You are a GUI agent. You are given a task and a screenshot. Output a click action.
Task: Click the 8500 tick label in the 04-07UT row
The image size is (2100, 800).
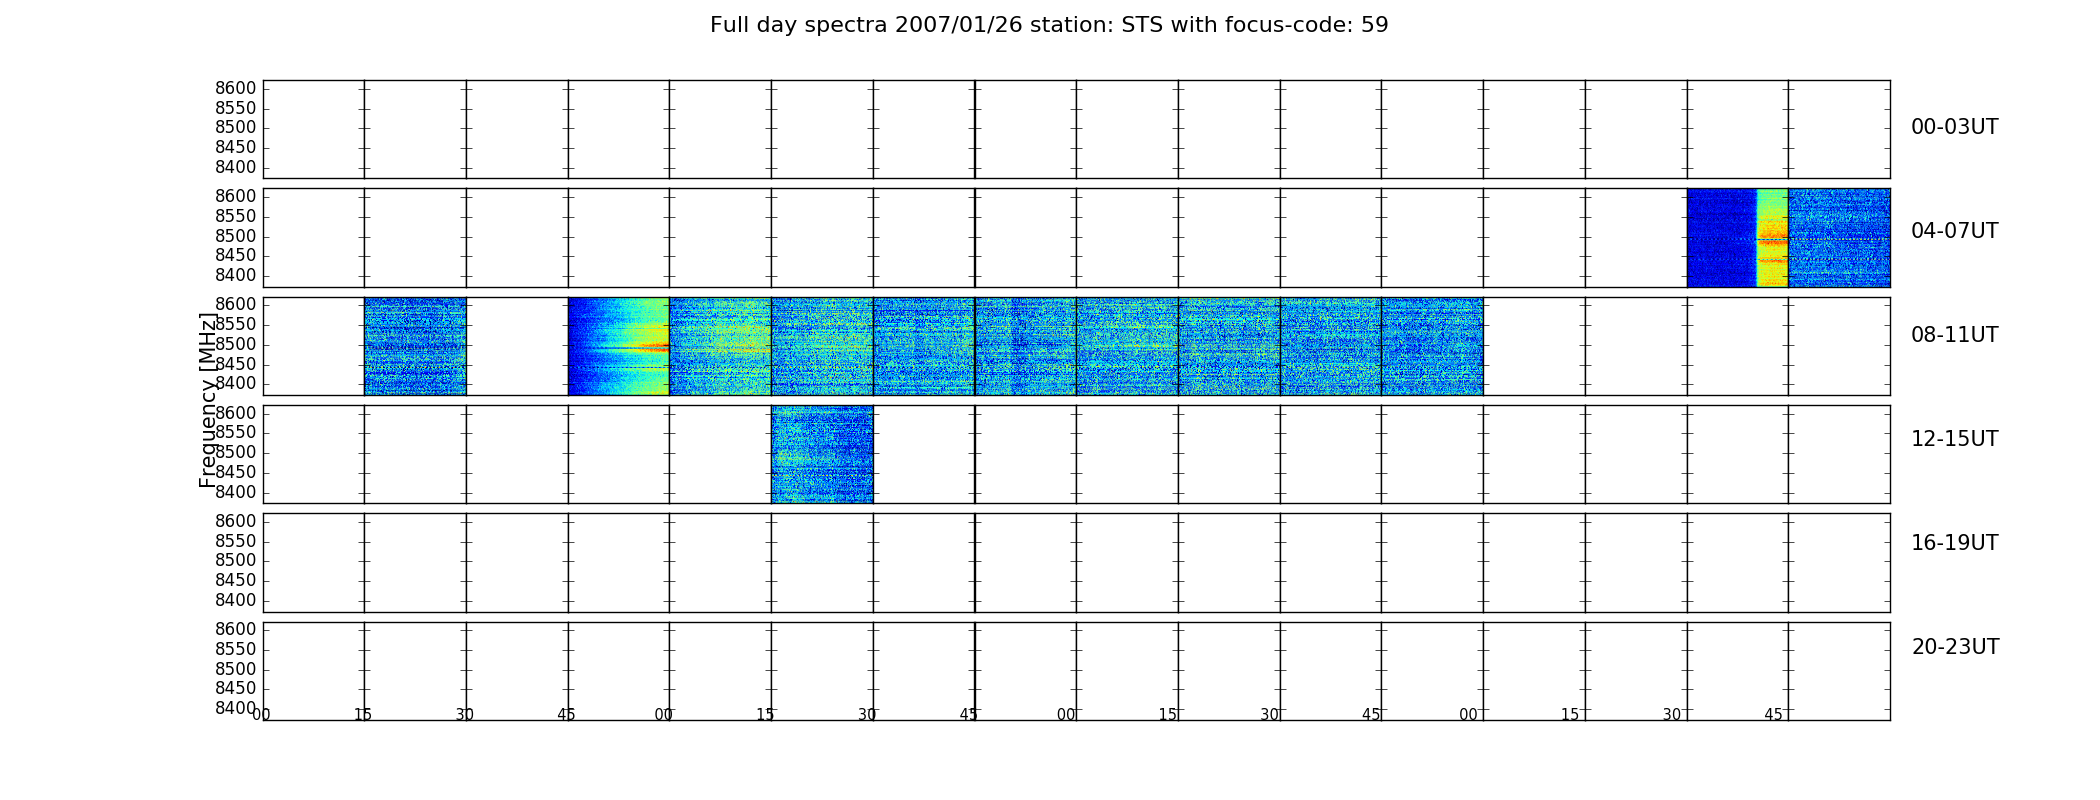pyautogui.click(x=236, y=236)
